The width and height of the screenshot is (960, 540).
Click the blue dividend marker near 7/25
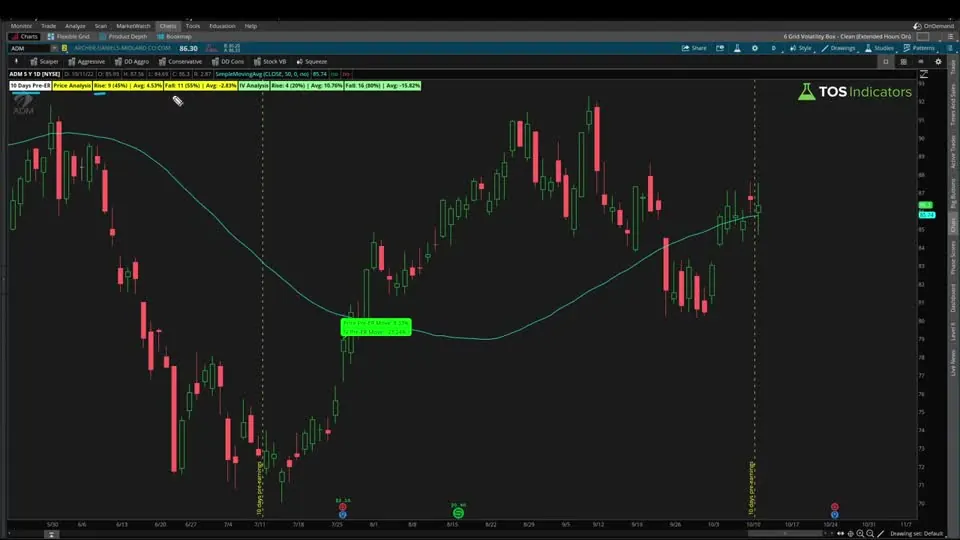(342, 514)
